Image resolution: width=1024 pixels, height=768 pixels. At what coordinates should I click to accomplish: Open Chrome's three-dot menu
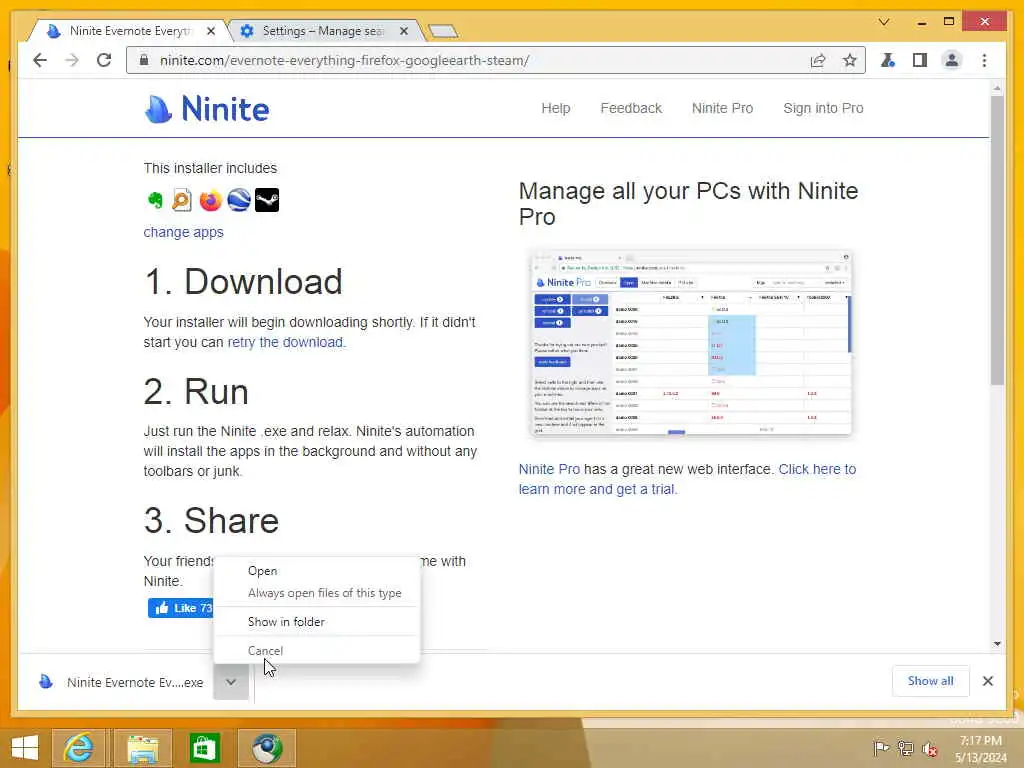984,61
